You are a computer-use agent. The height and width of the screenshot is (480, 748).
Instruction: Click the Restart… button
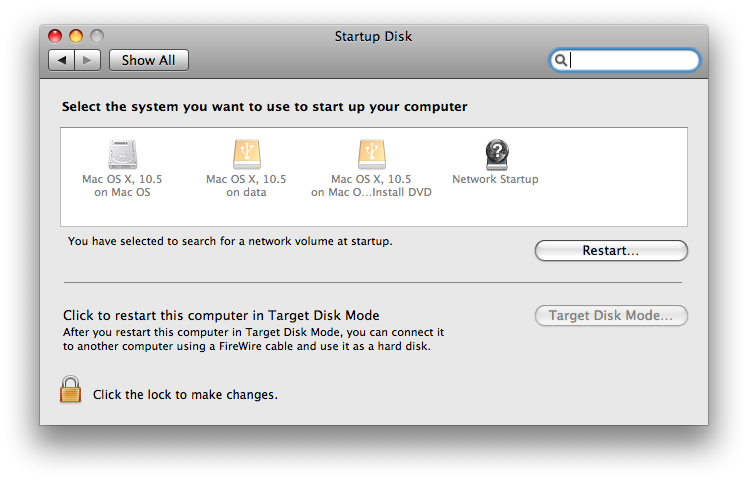pyautogui.click(x=611, y=251)
